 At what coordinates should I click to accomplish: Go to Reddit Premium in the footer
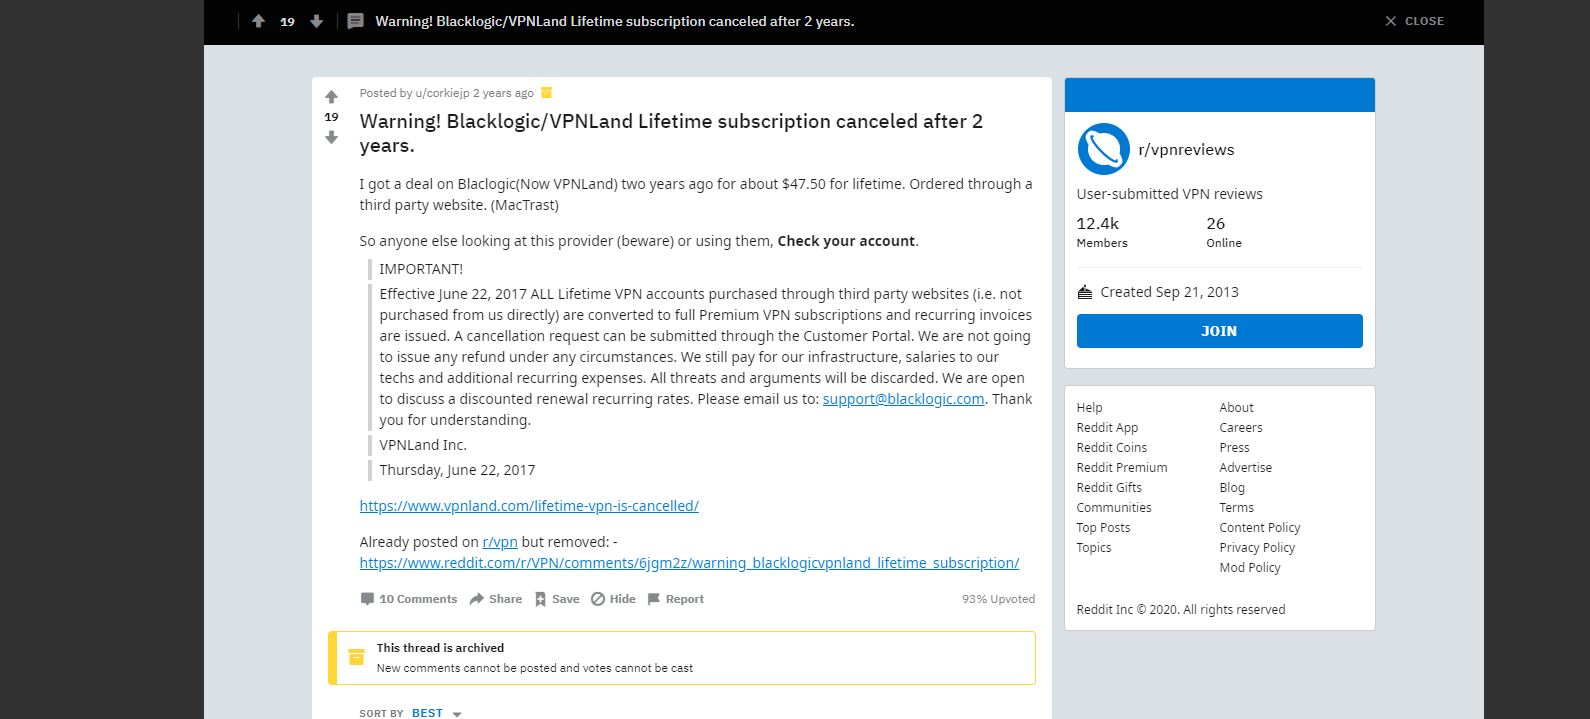click(1121, 467)
